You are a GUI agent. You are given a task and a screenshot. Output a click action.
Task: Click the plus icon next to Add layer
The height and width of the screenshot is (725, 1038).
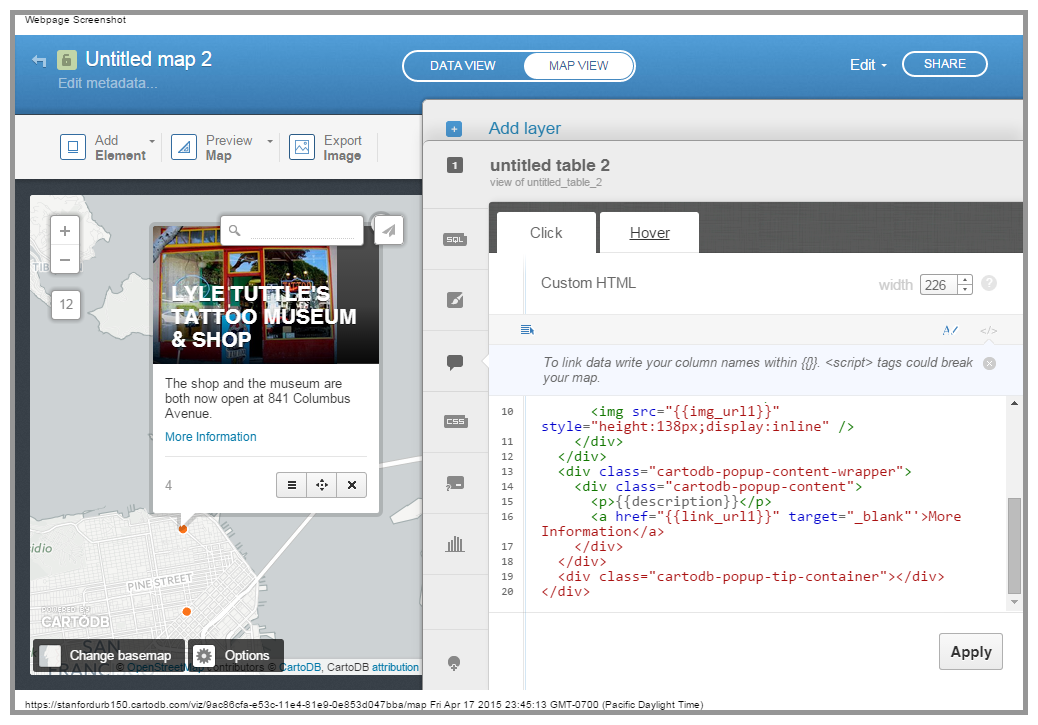[x=454, y=129]
